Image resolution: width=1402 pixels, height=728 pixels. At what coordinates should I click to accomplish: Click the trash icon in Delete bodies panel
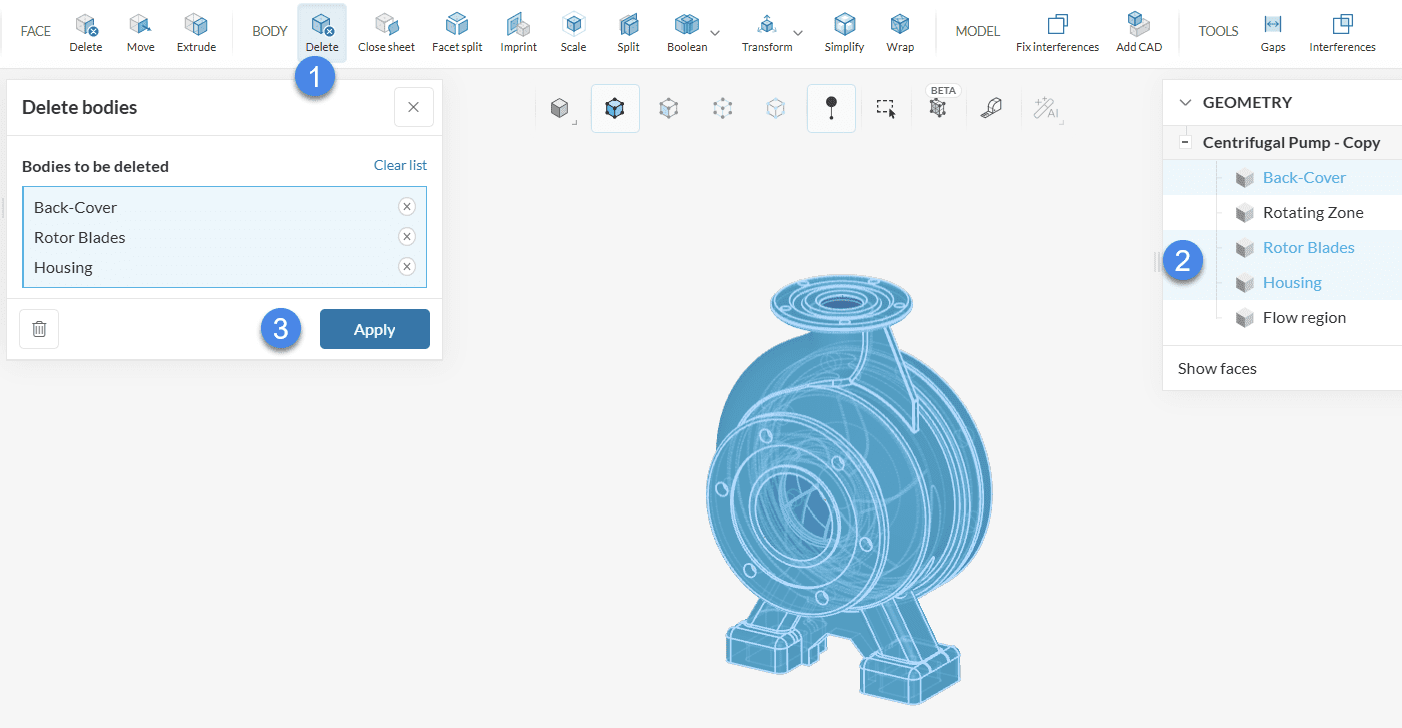click(x=39, y=329)
